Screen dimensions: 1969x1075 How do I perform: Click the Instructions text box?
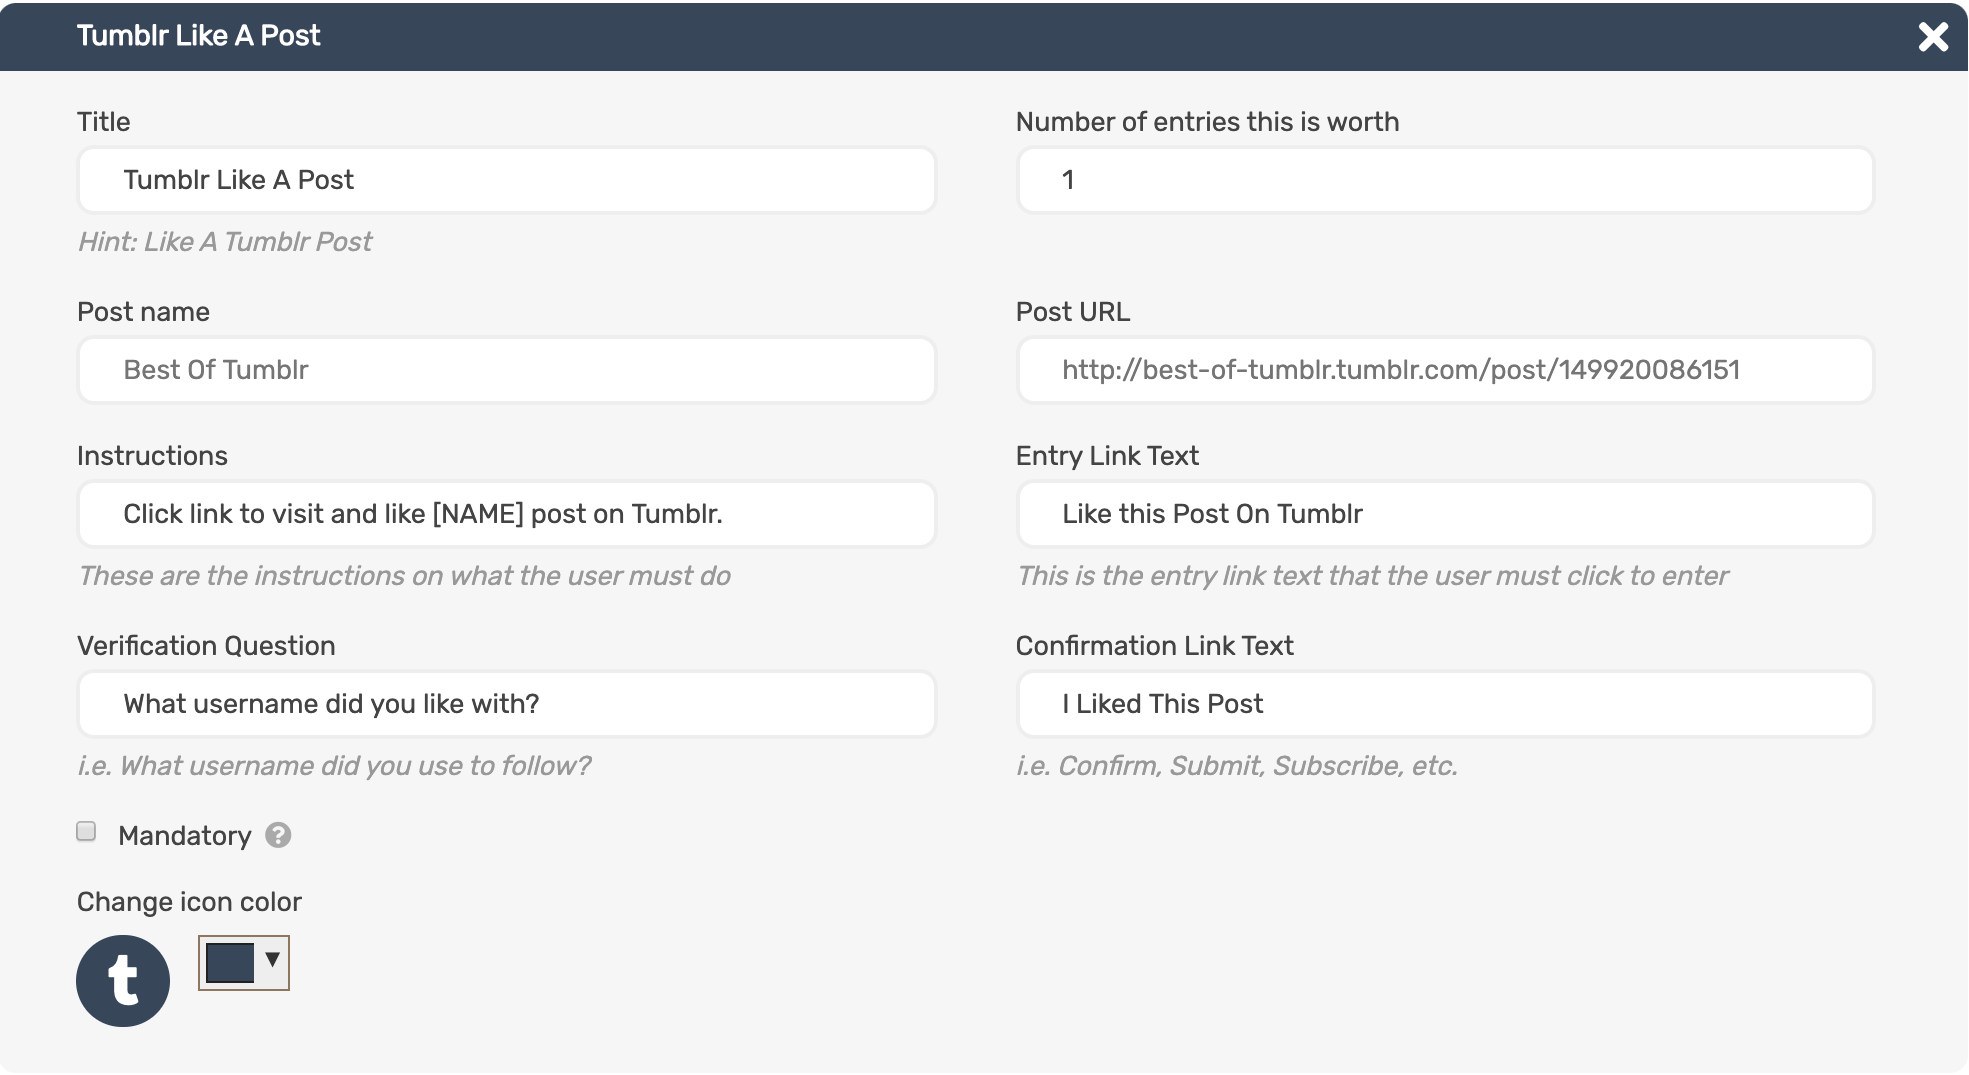505,514
